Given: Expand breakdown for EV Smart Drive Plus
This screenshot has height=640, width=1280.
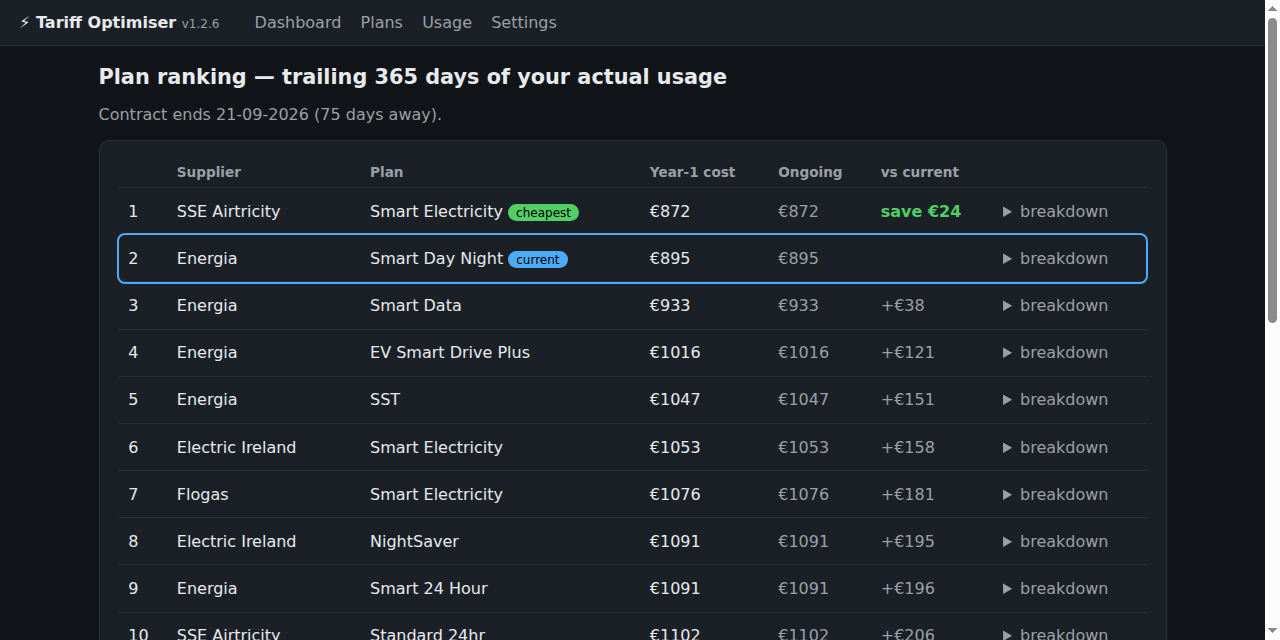Looking at the screenshot, I should click(1055, 352).
